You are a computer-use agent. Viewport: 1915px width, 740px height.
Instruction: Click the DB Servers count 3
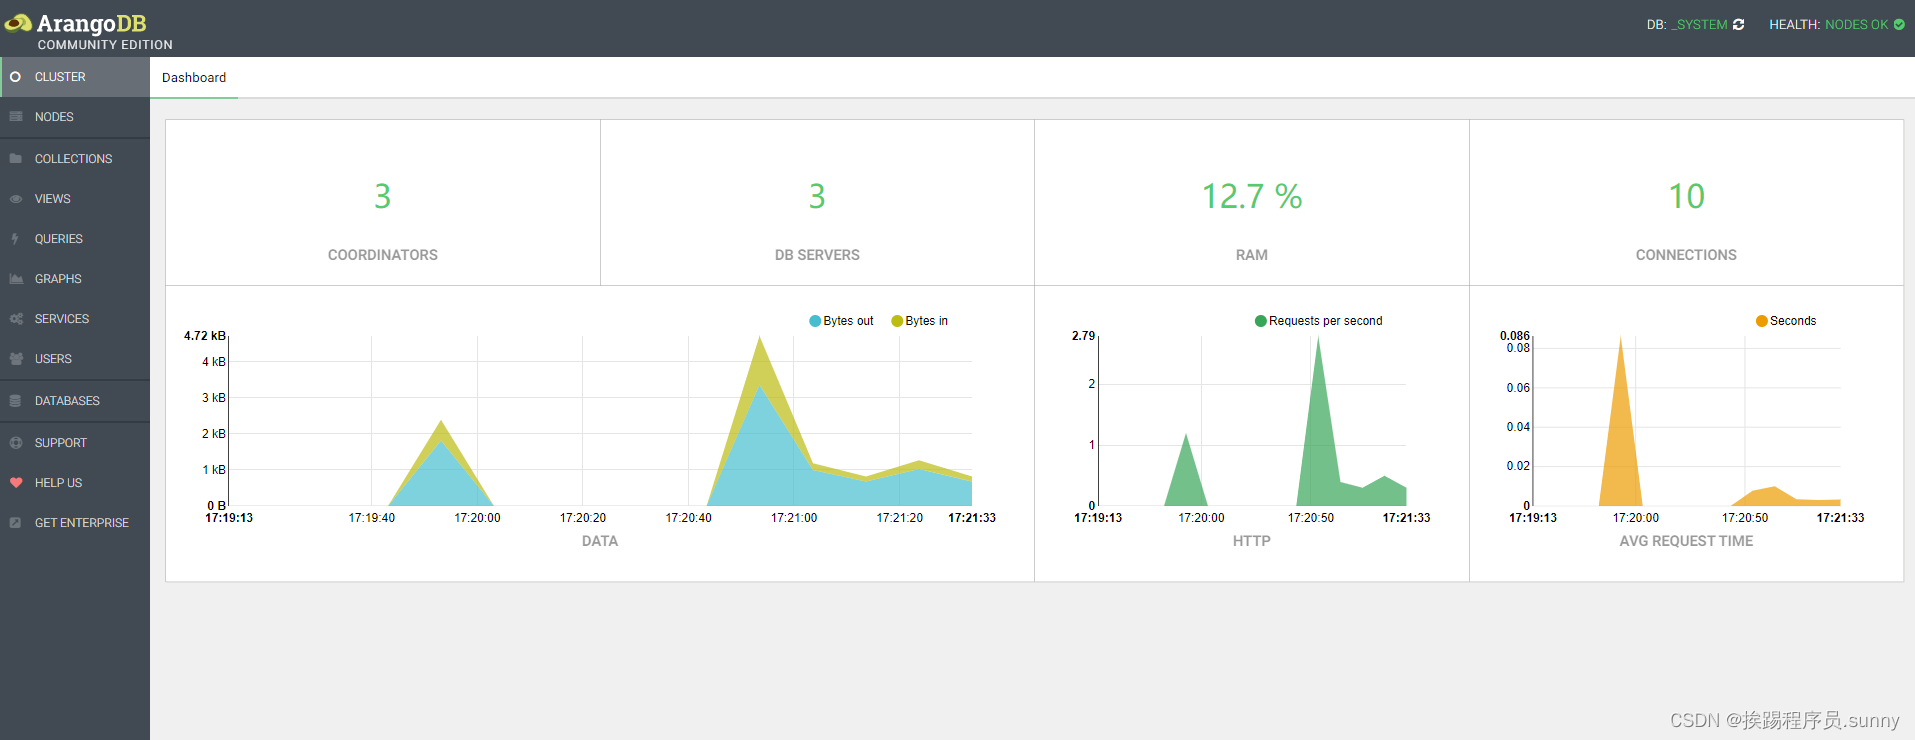tap(817, 196)
